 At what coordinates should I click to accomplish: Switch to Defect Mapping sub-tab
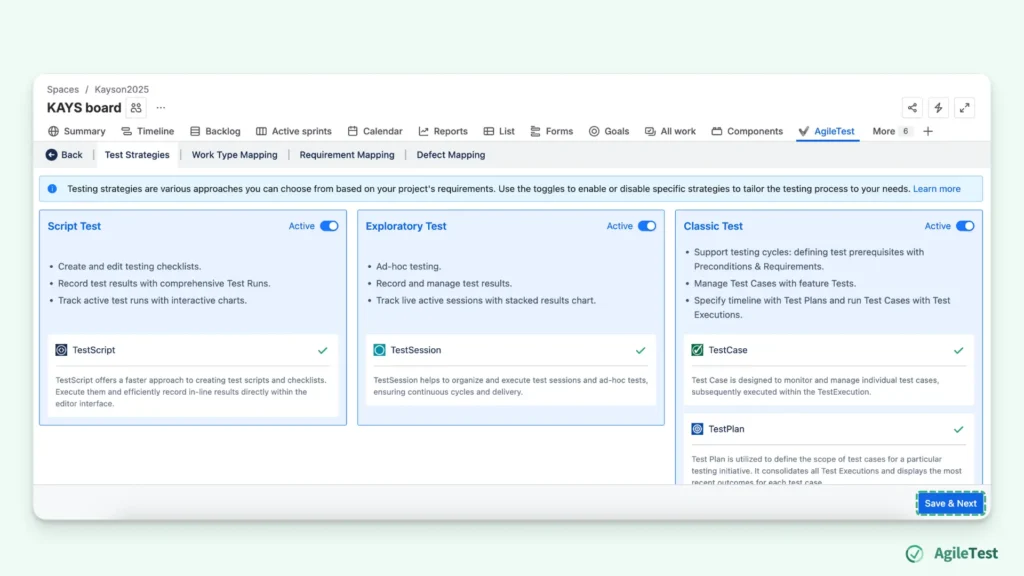coord(451,155)
